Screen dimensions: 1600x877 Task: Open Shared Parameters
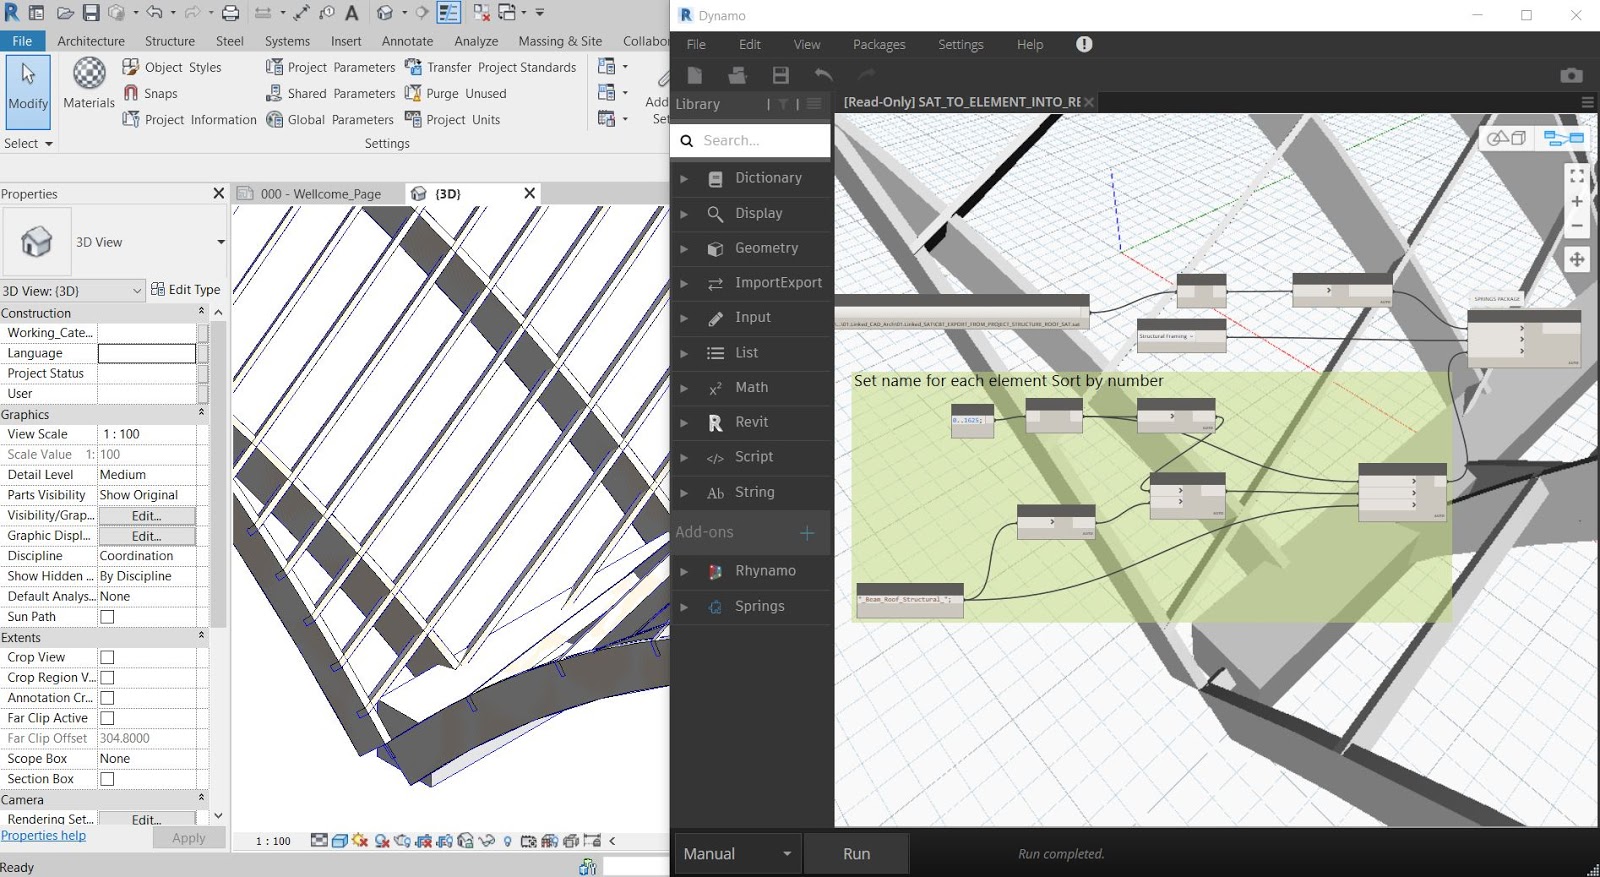coord(330,93)
